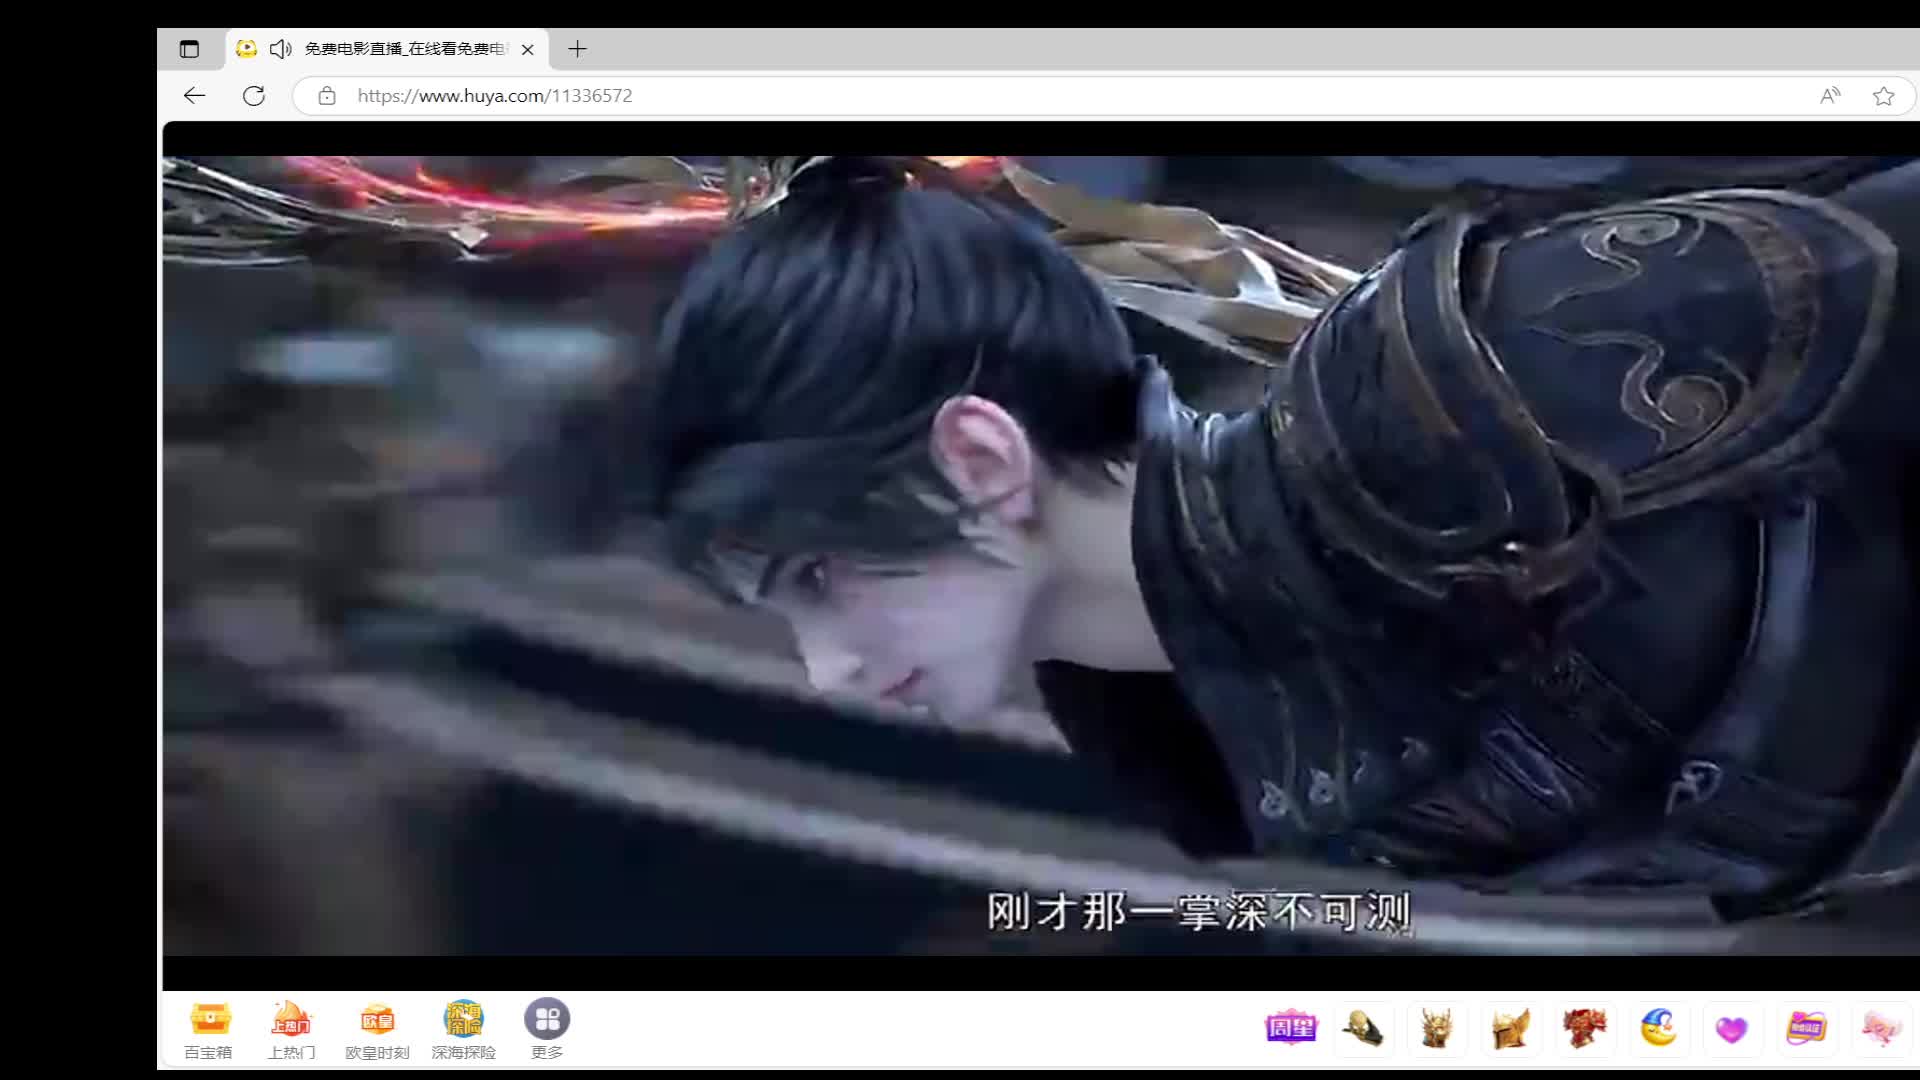Close the 免费电影直播 tab
Screen dimensions: 1920x1080
tap(528, 49)
